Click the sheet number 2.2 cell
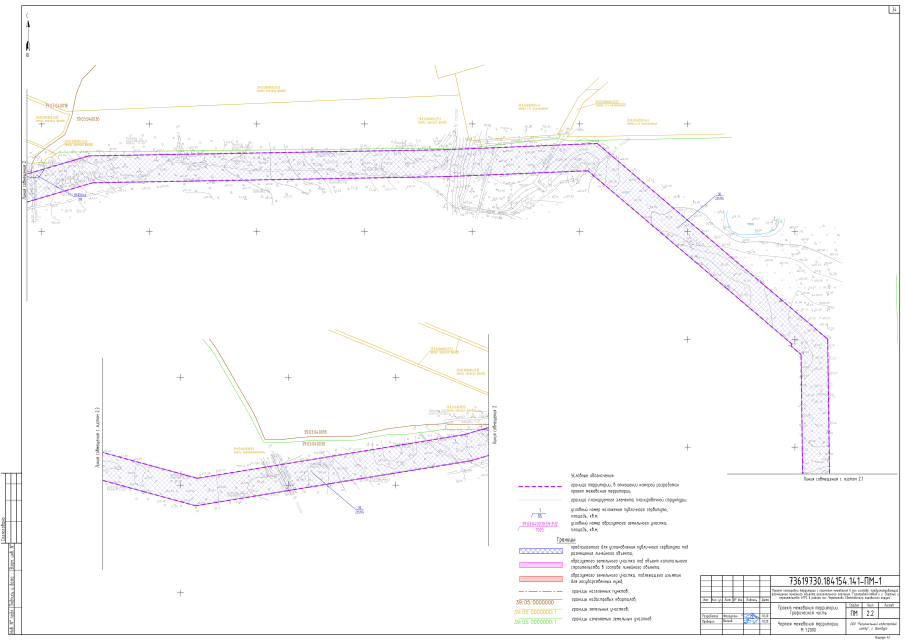Viewport: 905px width, 640px height. [x=870, y=613]
